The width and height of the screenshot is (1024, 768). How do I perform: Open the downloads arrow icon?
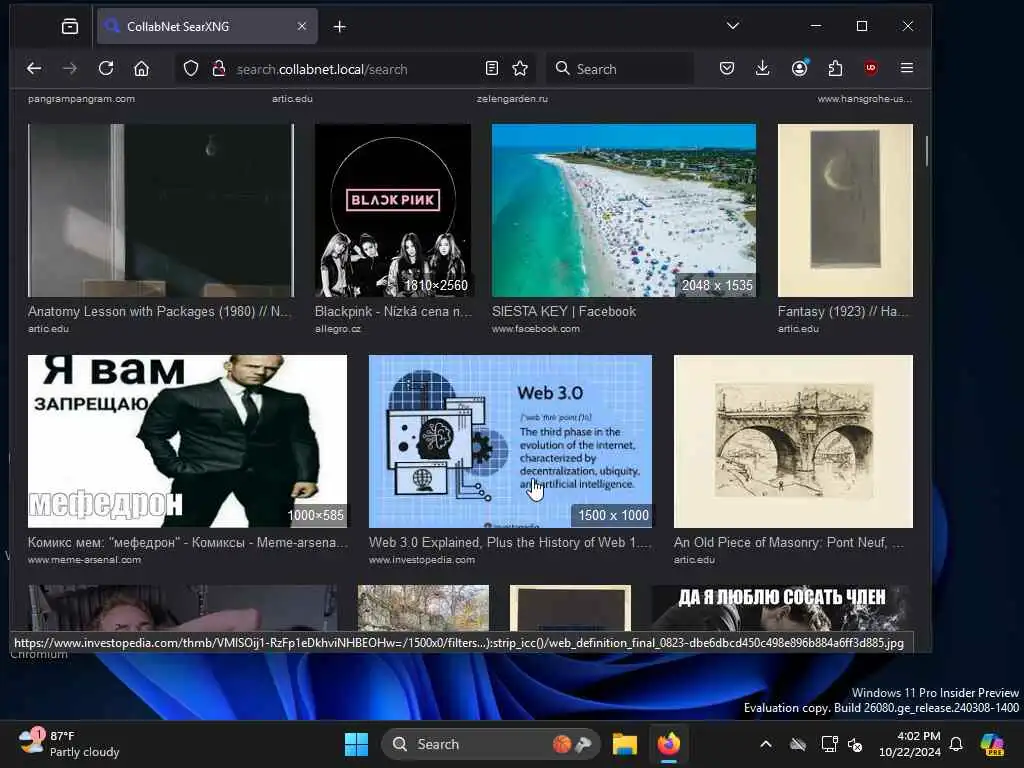762,69
